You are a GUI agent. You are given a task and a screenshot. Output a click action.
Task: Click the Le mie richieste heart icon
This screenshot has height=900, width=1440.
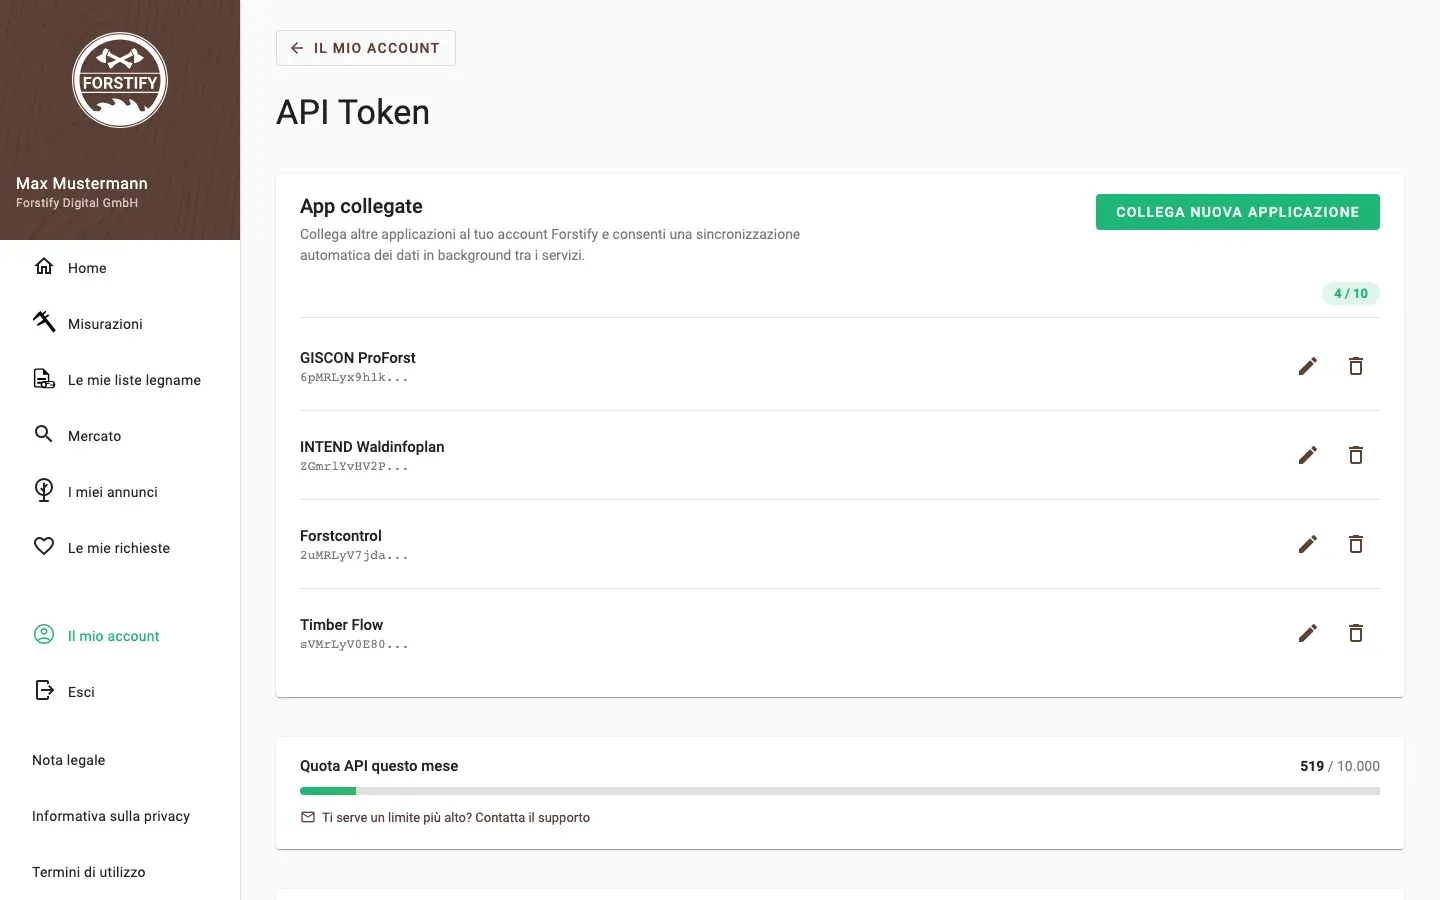point(44,546)
